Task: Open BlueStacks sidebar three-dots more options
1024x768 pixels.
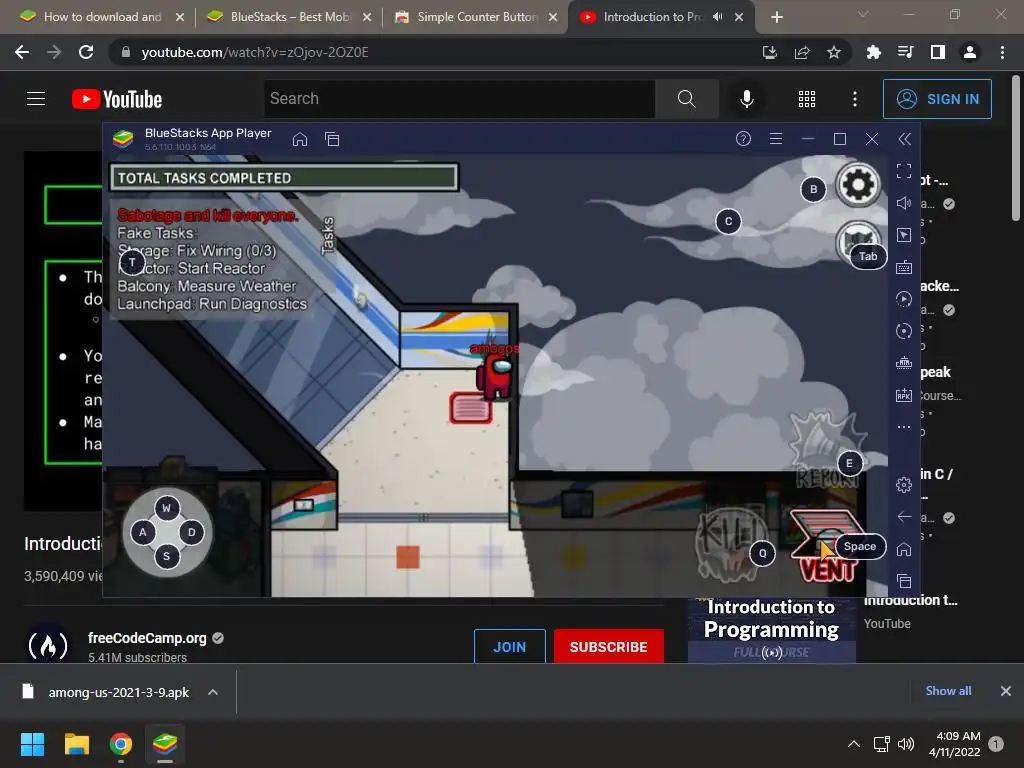Action: [x=904, y=427]
